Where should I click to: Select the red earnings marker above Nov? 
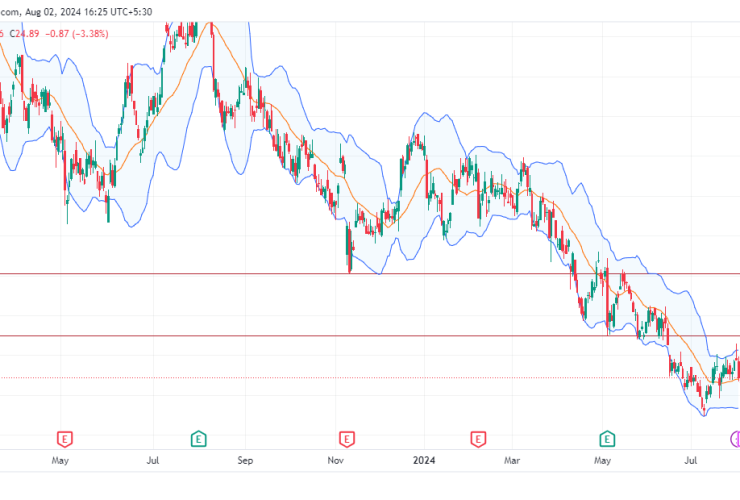pos(346,437)
